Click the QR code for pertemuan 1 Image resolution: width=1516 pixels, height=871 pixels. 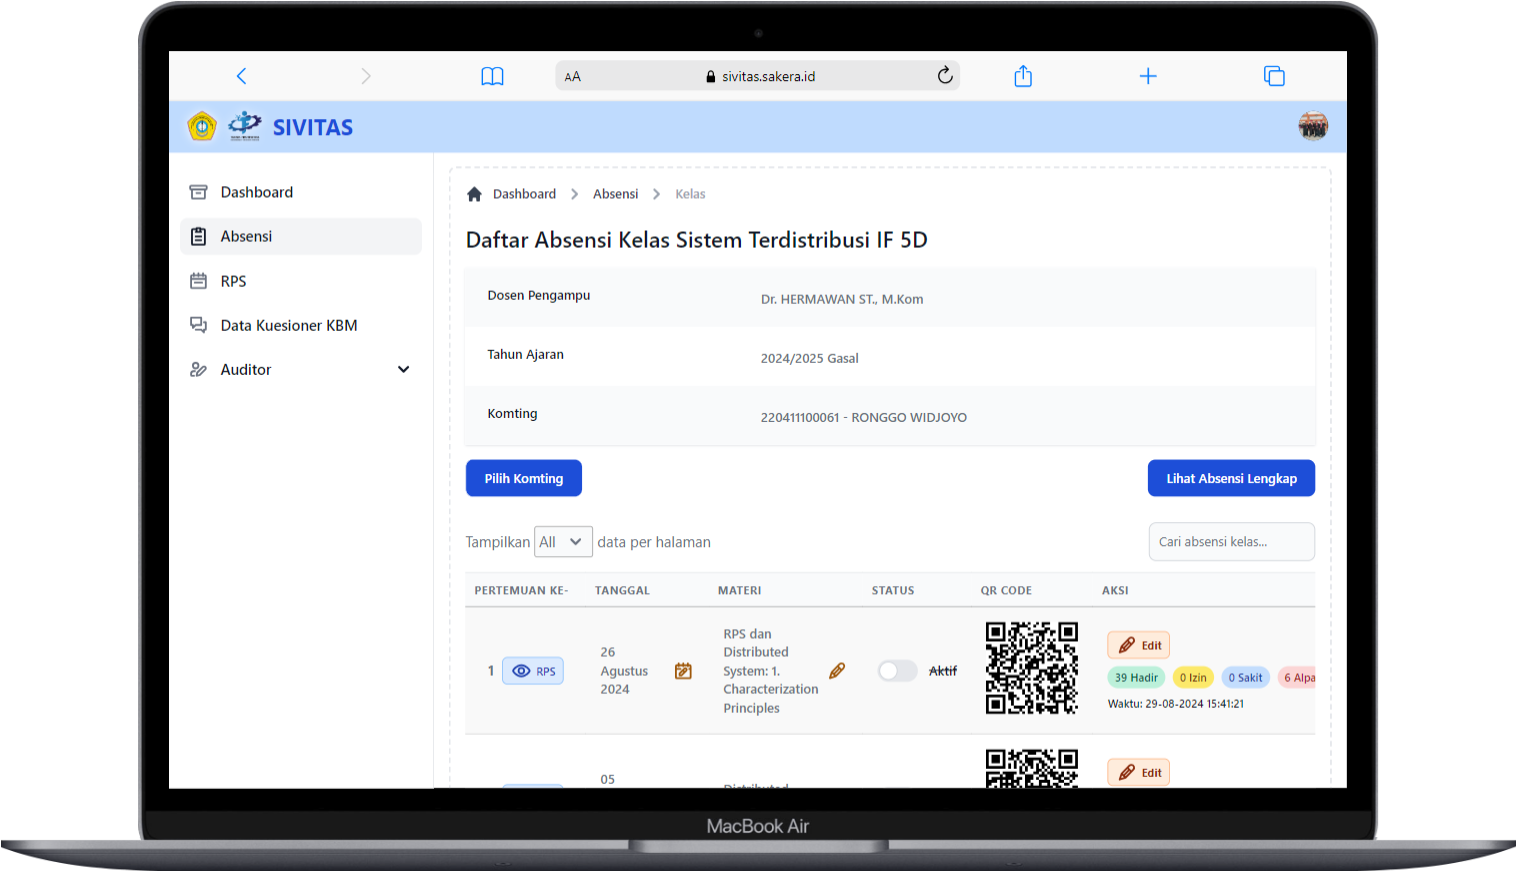(x=1031, y=667)
